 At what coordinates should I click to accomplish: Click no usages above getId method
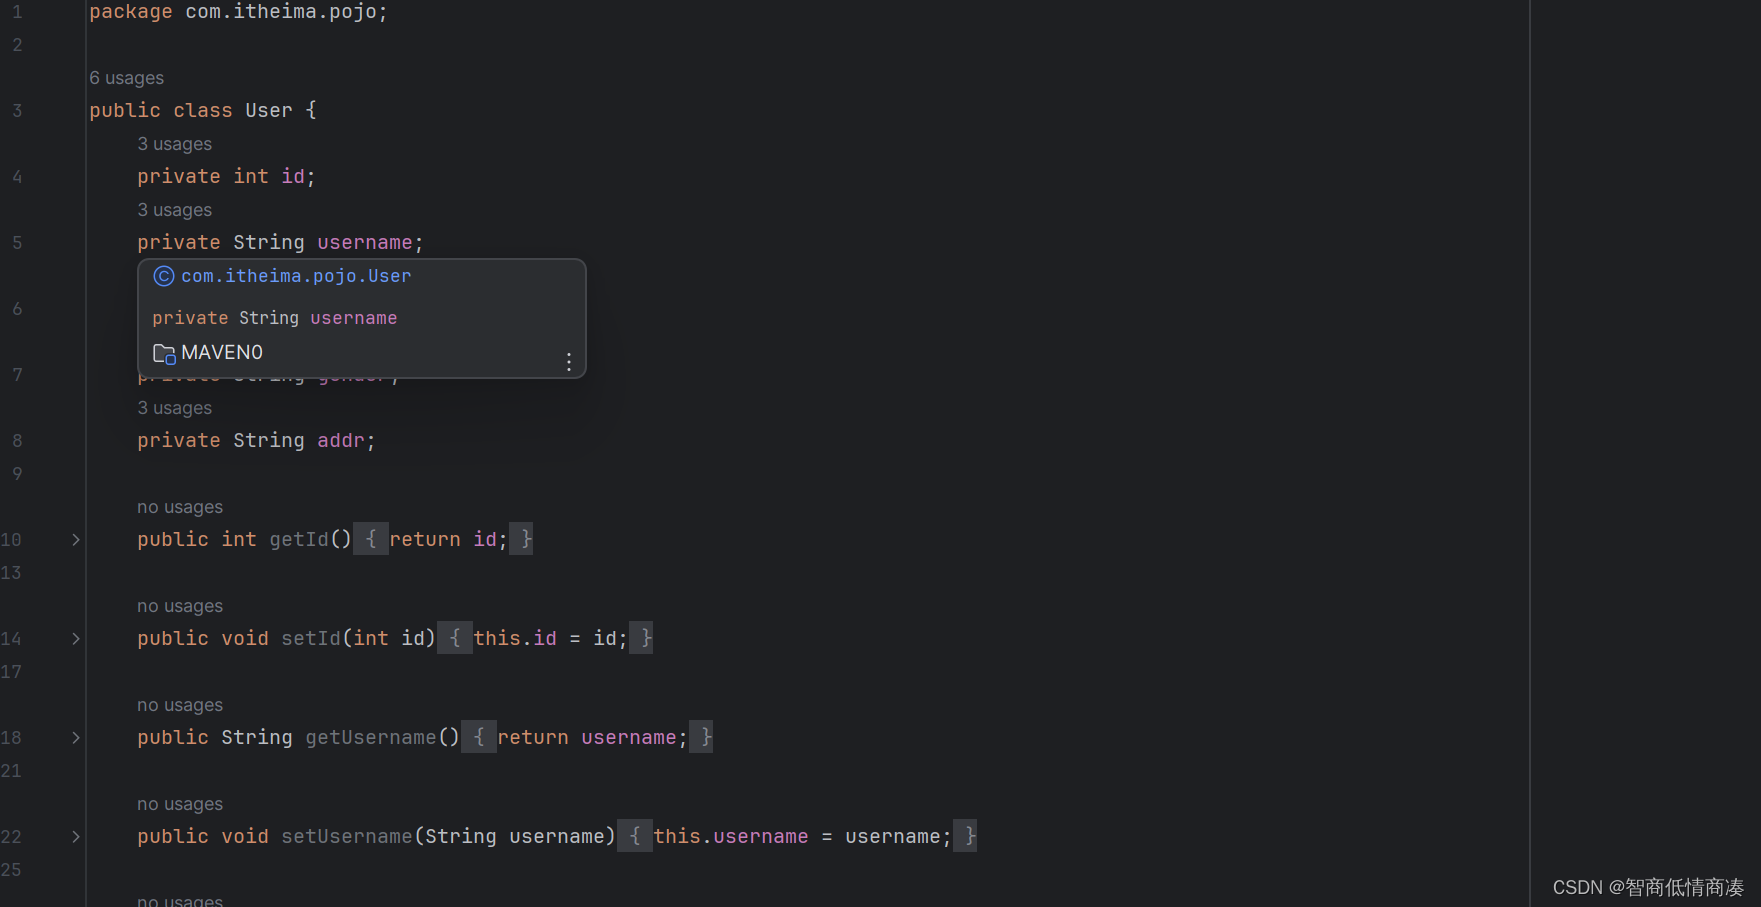pyautogui.click(x=180, y=506)
